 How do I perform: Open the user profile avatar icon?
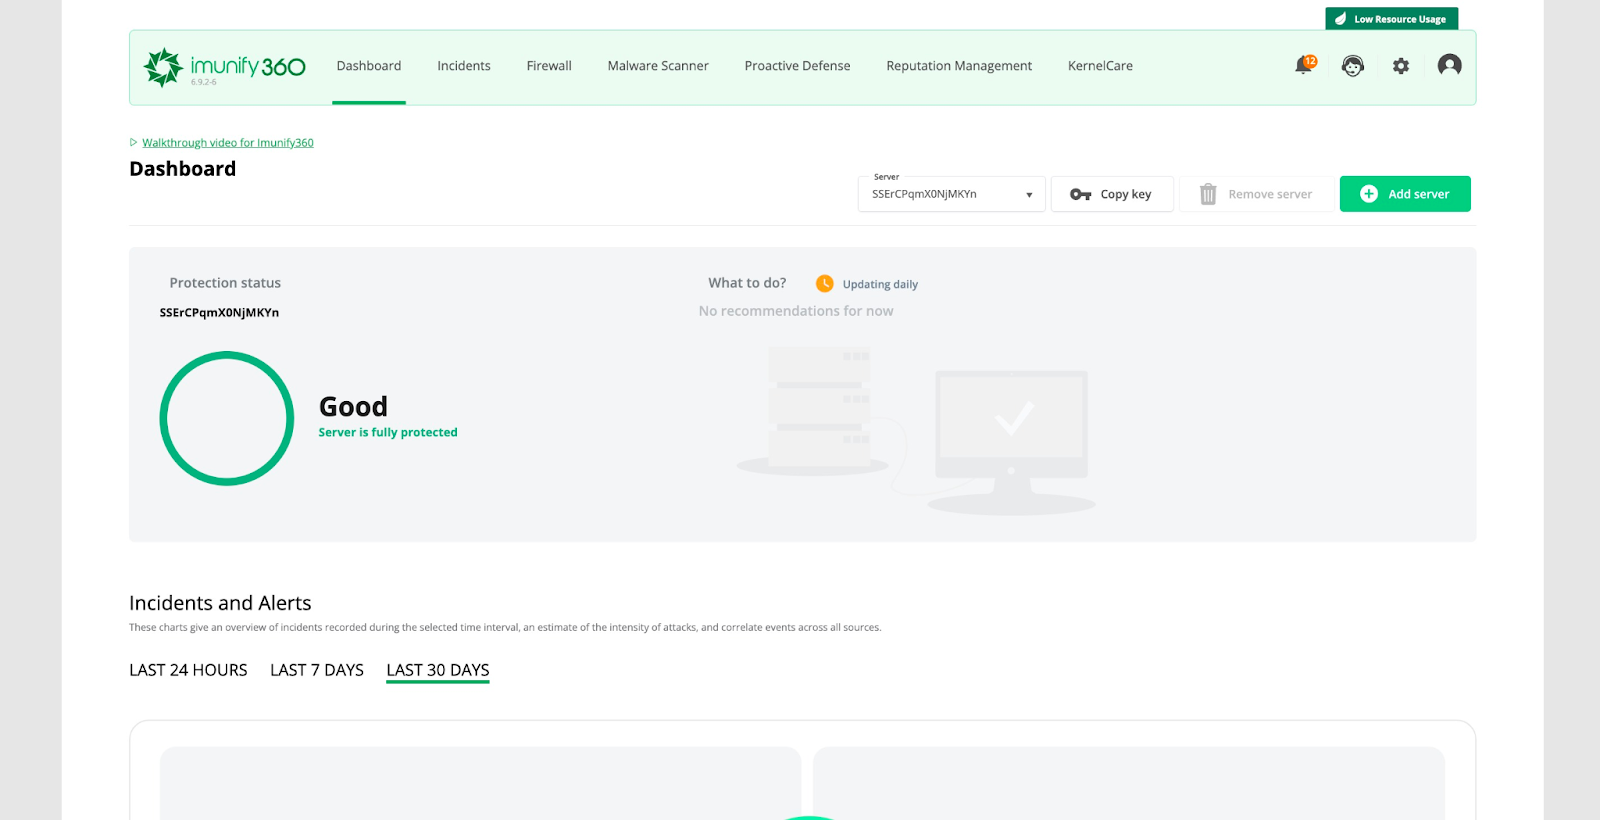[1449, 65]
